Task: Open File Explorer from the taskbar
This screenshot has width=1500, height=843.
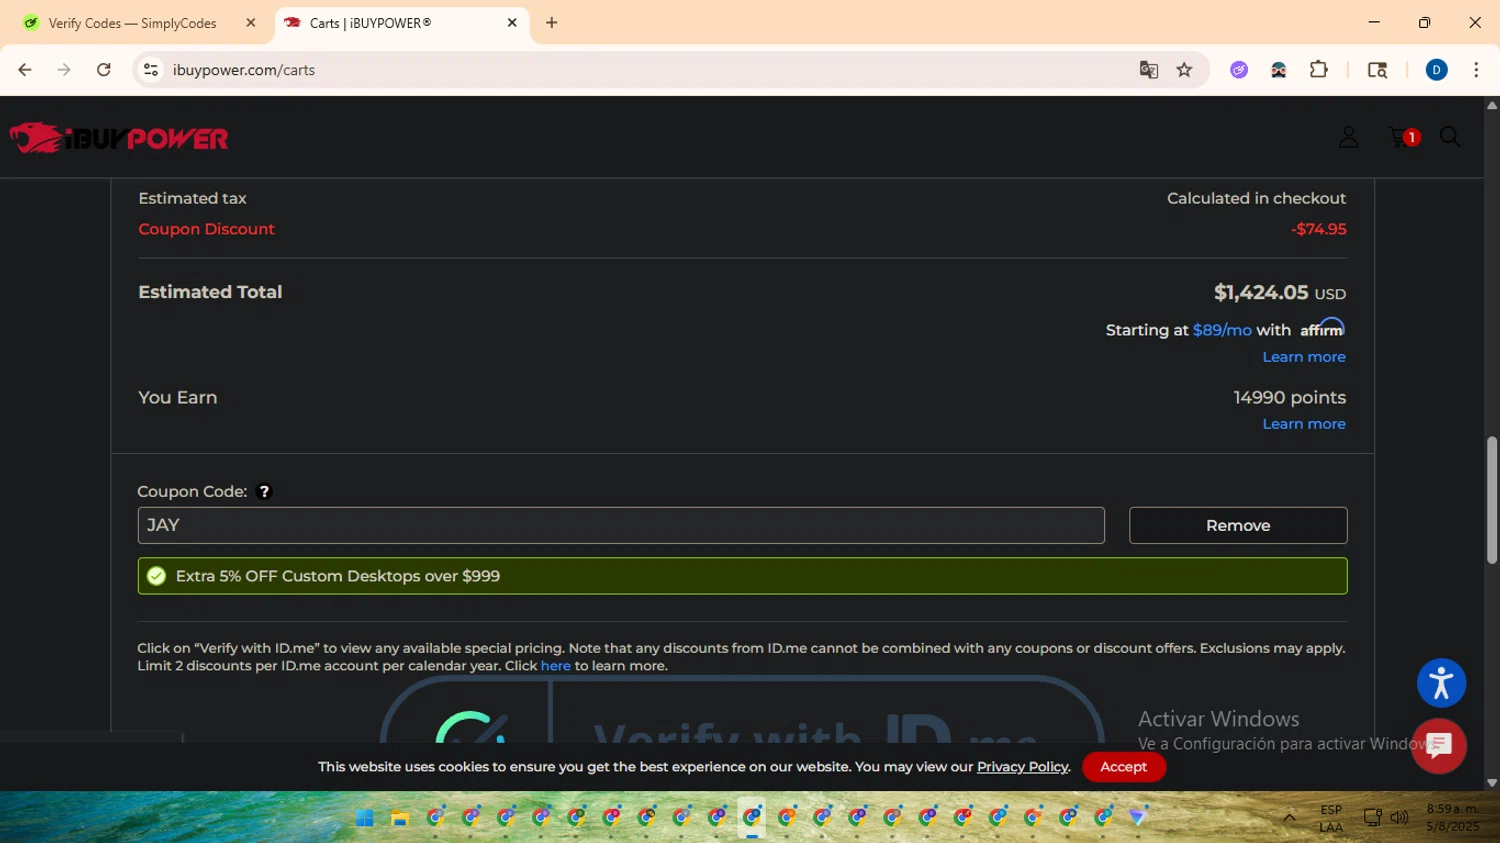Action: [400, 818]
